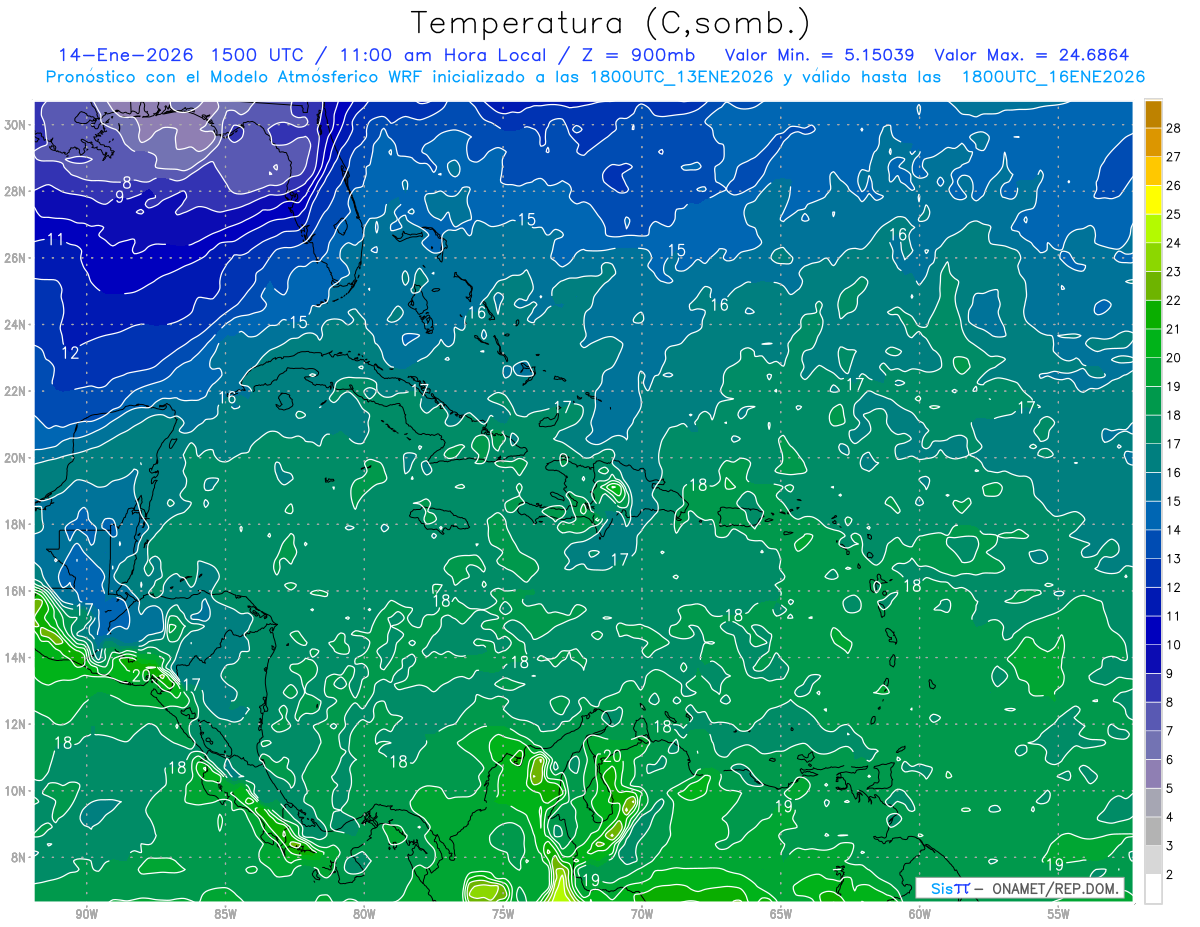Select the "Valor Max. = 24.6864" value
Viewport: 1200px width, 927px height.
pyautogui.click(x=1031, y=55)
